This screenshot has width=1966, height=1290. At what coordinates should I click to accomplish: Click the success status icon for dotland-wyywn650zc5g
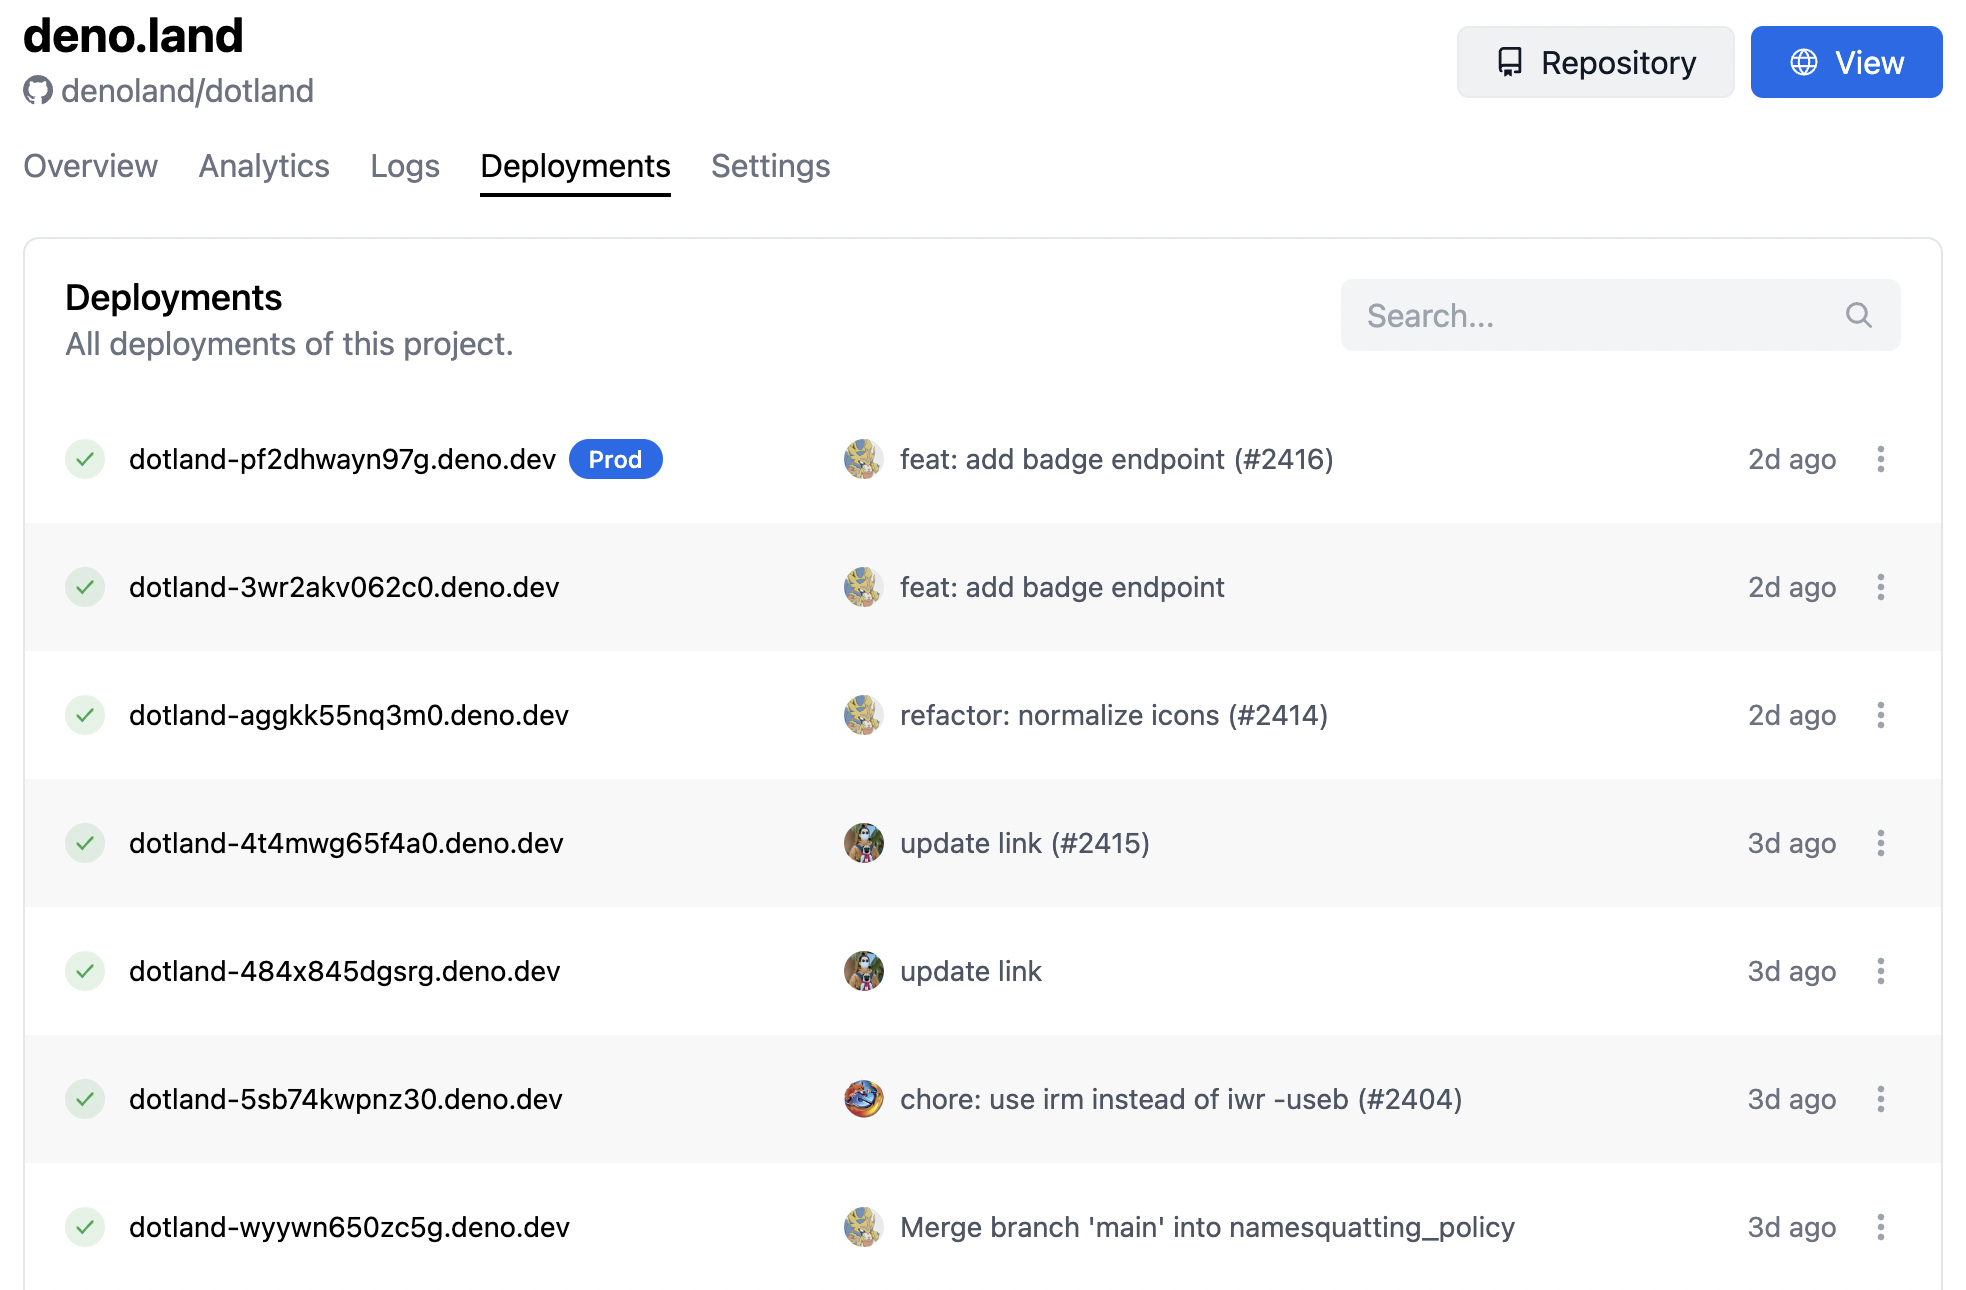[85, 1227]
